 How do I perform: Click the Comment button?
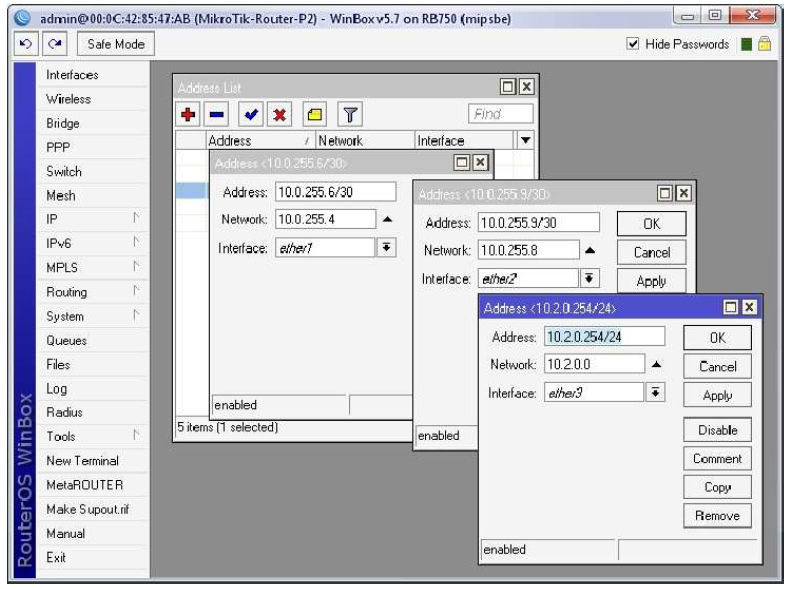717,458
